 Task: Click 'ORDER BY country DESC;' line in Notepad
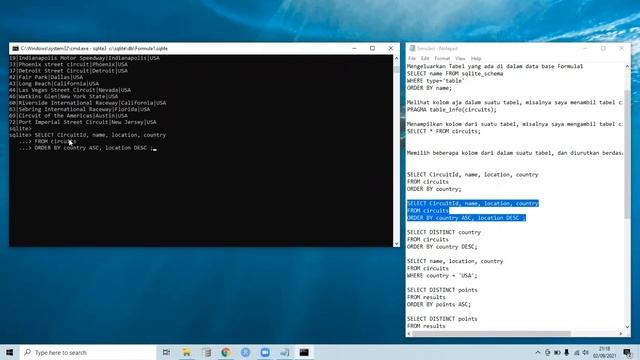point(442,247)
